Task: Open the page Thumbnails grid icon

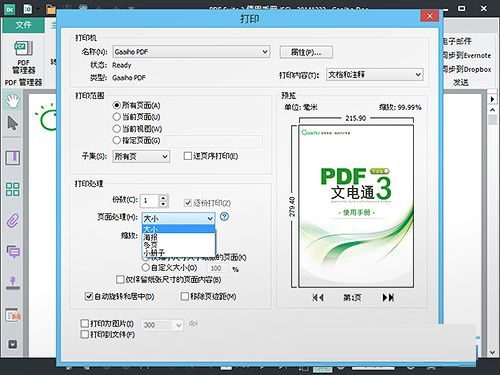Action: [x=13, y=189]
